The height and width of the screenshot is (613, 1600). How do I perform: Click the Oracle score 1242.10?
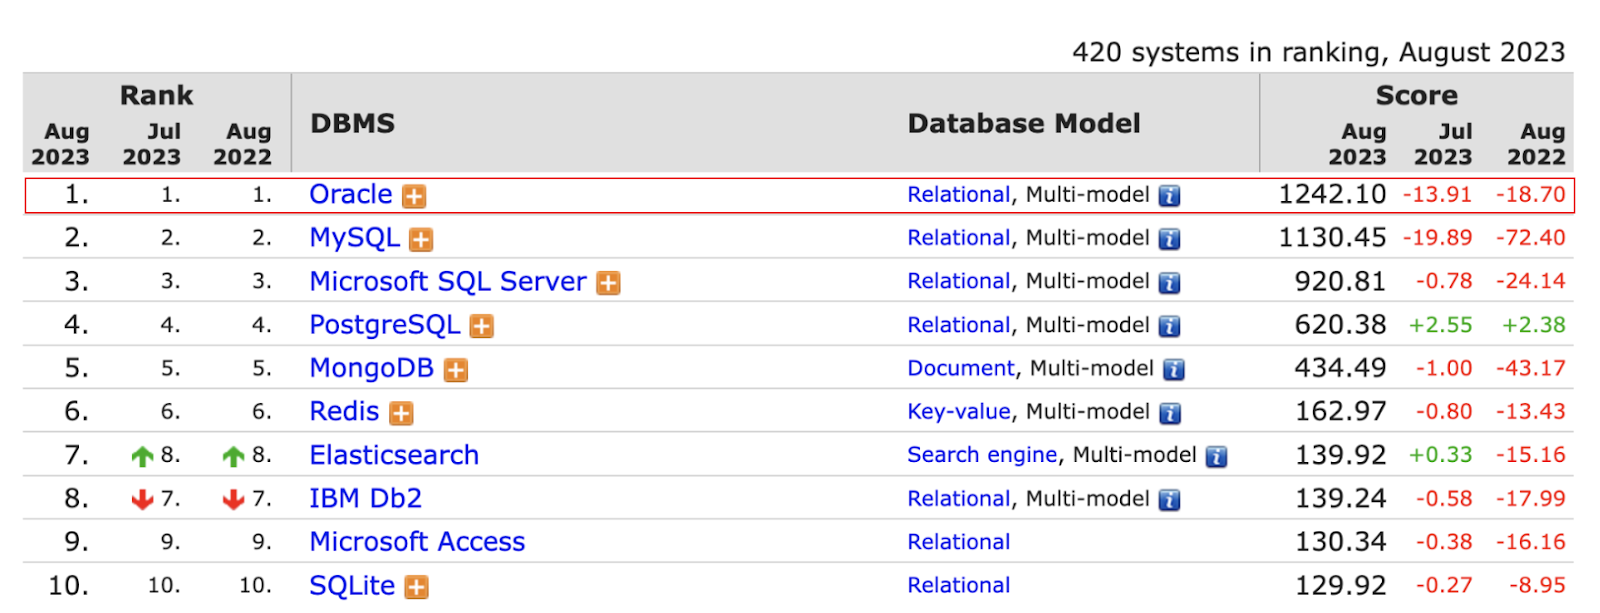(1332, 194)
